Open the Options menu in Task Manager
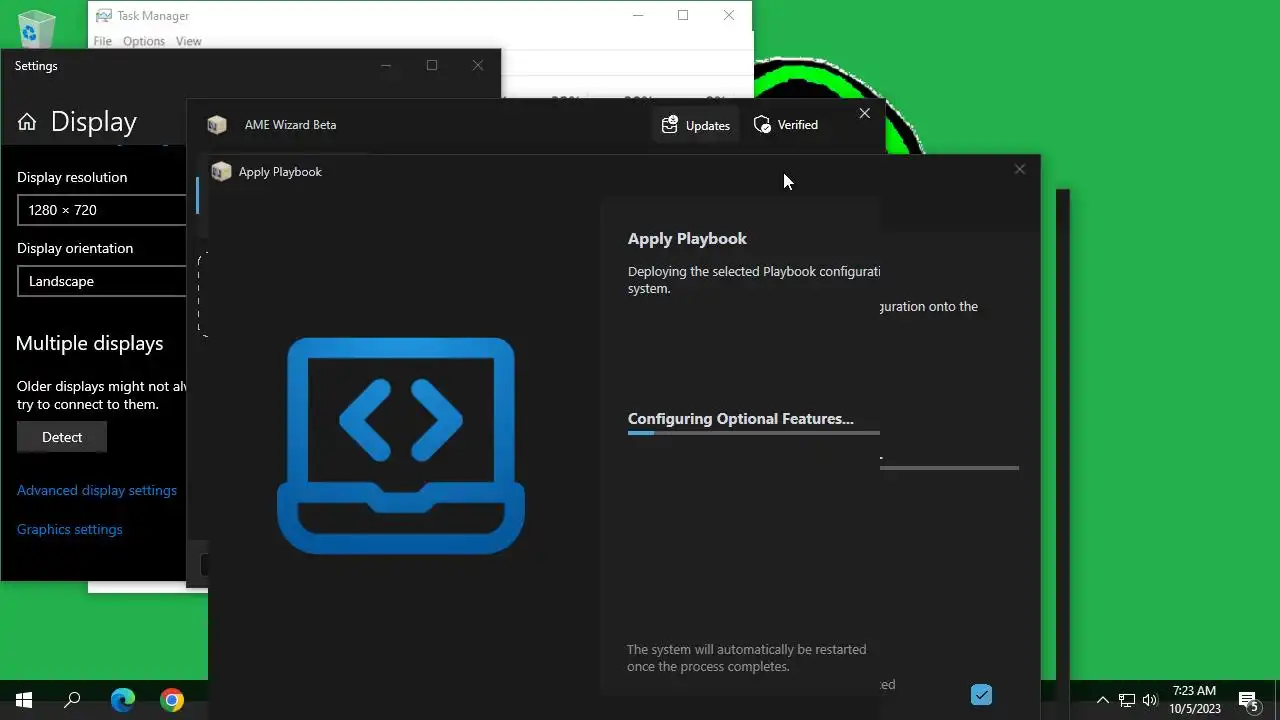Image resolution: width=1280 pixels, height=720 pixels. point(144,41)
